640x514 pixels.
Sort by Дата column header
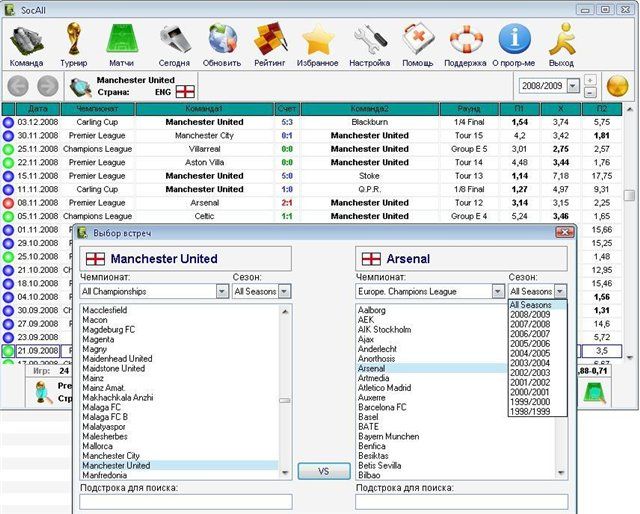point(38,109)
